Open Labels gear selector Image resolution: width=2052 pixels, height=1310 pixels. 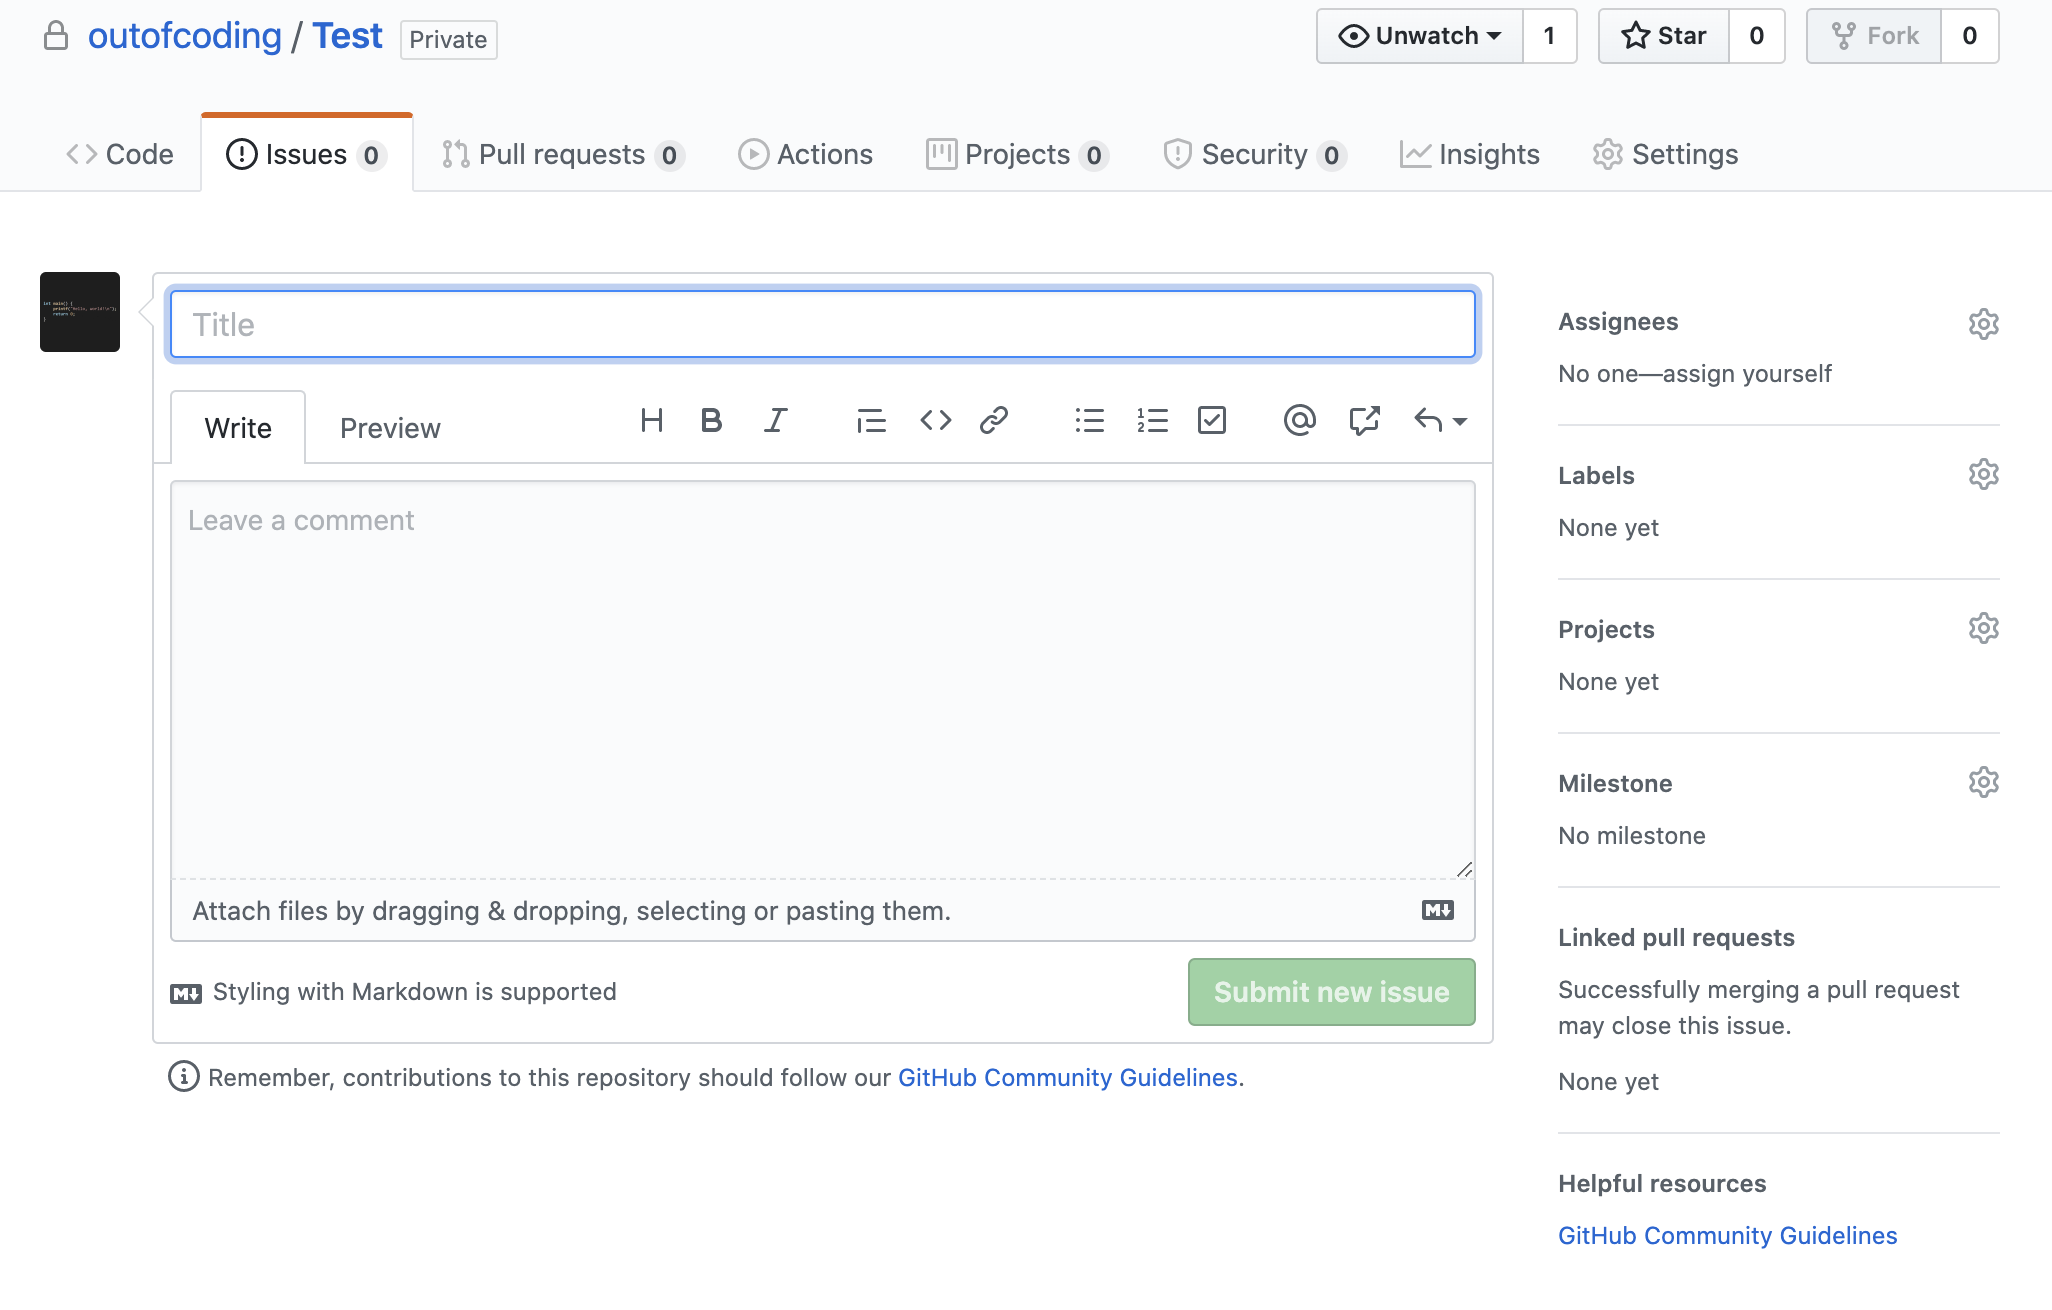[x=1983, y=474]
